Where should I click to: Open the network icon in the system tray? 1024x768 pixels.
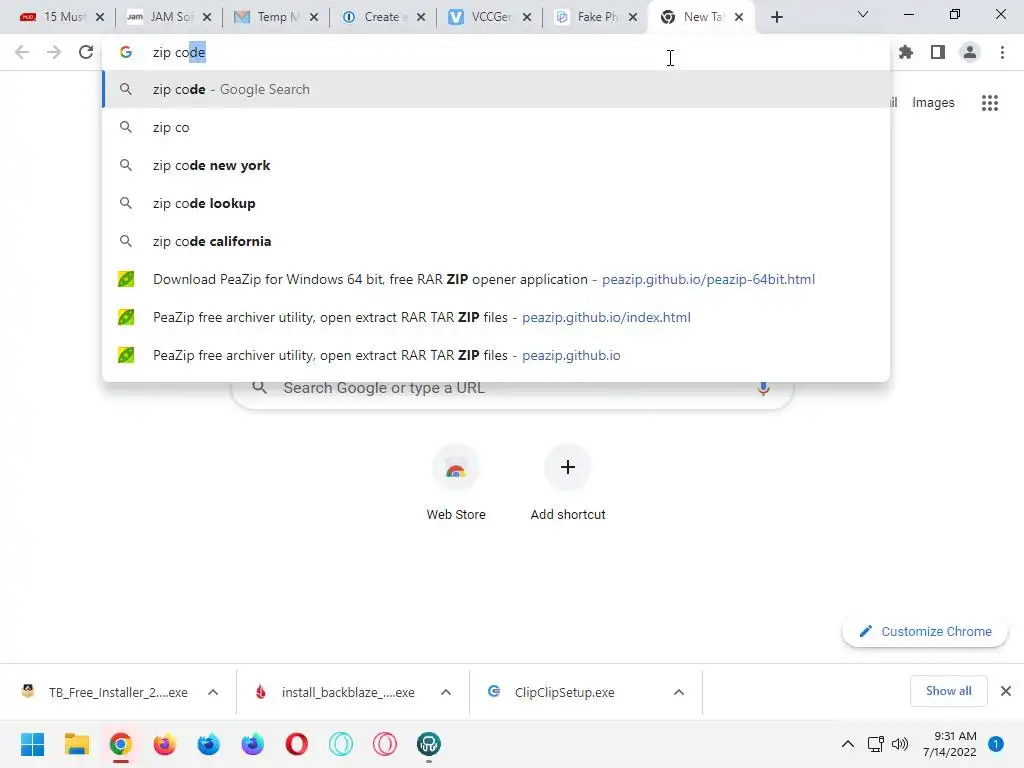click(875, 744)
